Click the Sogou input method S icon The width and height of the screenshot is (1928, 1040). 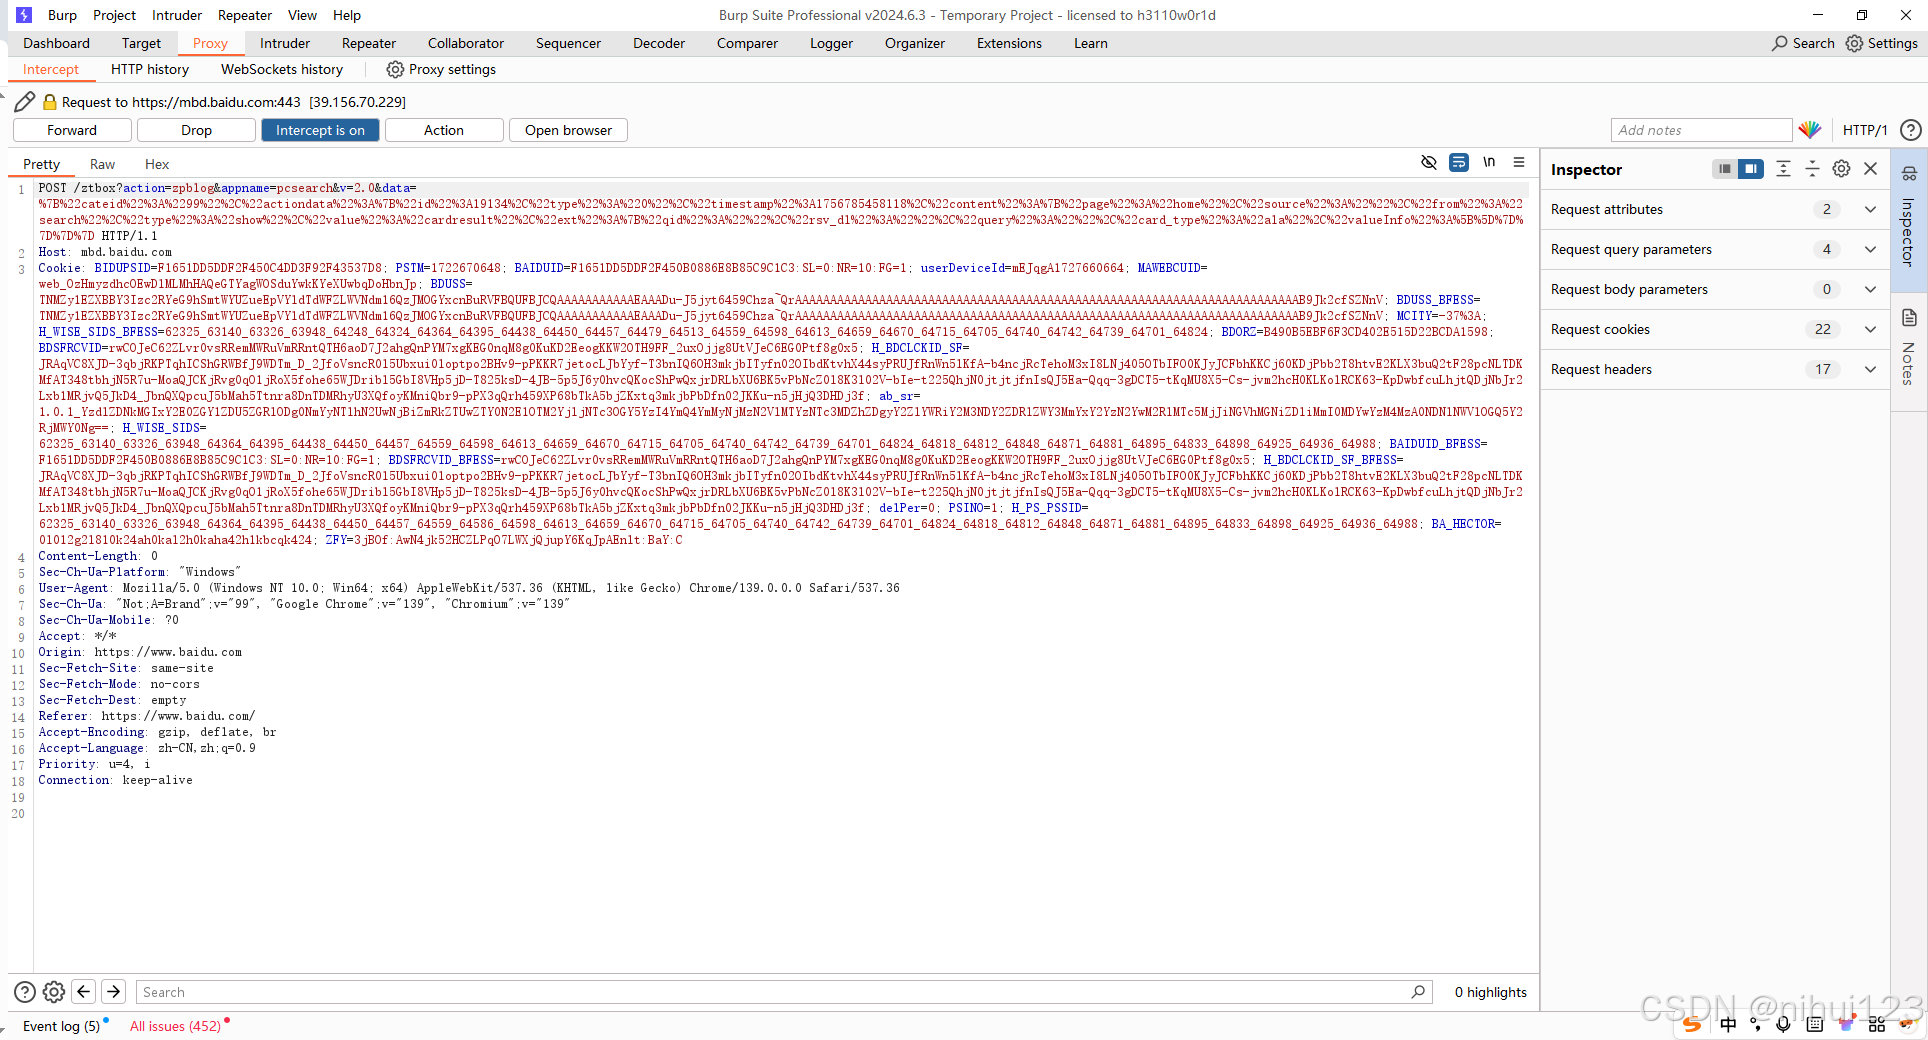(1693, 1024)
